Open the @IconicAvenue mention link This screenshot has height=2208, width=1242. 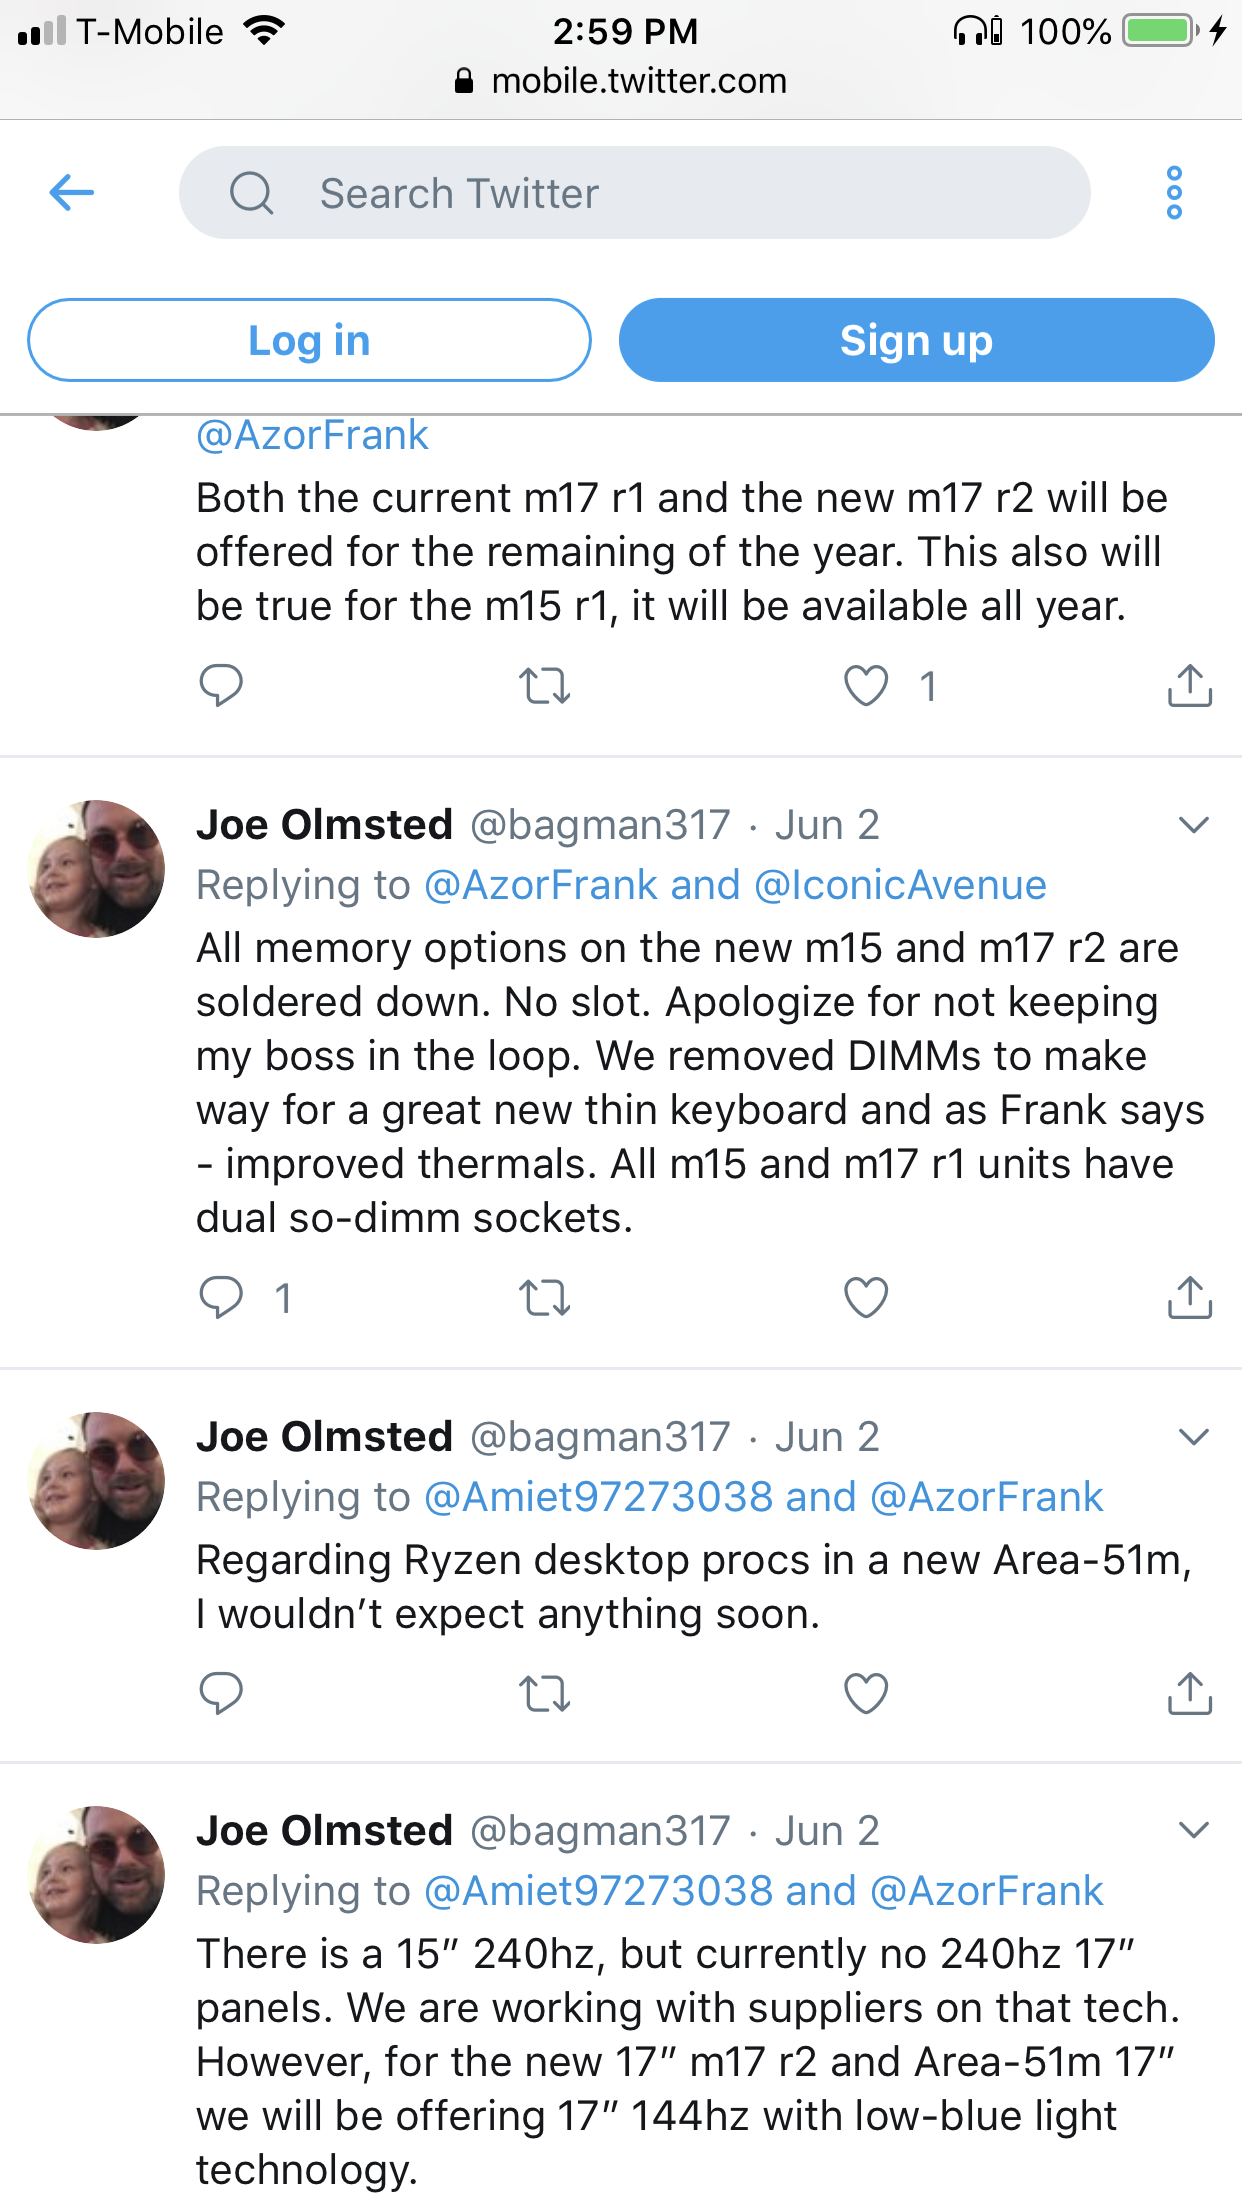pos(900,885)
